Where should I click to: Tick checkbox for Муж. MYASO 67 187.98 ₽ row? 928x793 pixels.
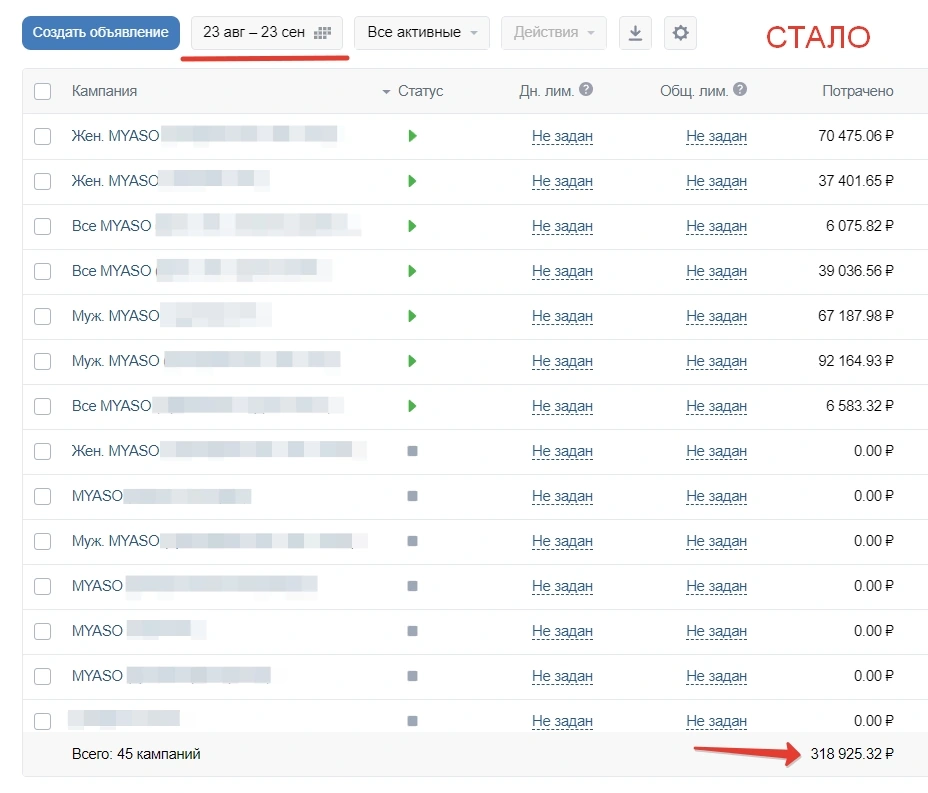point(43,316)
